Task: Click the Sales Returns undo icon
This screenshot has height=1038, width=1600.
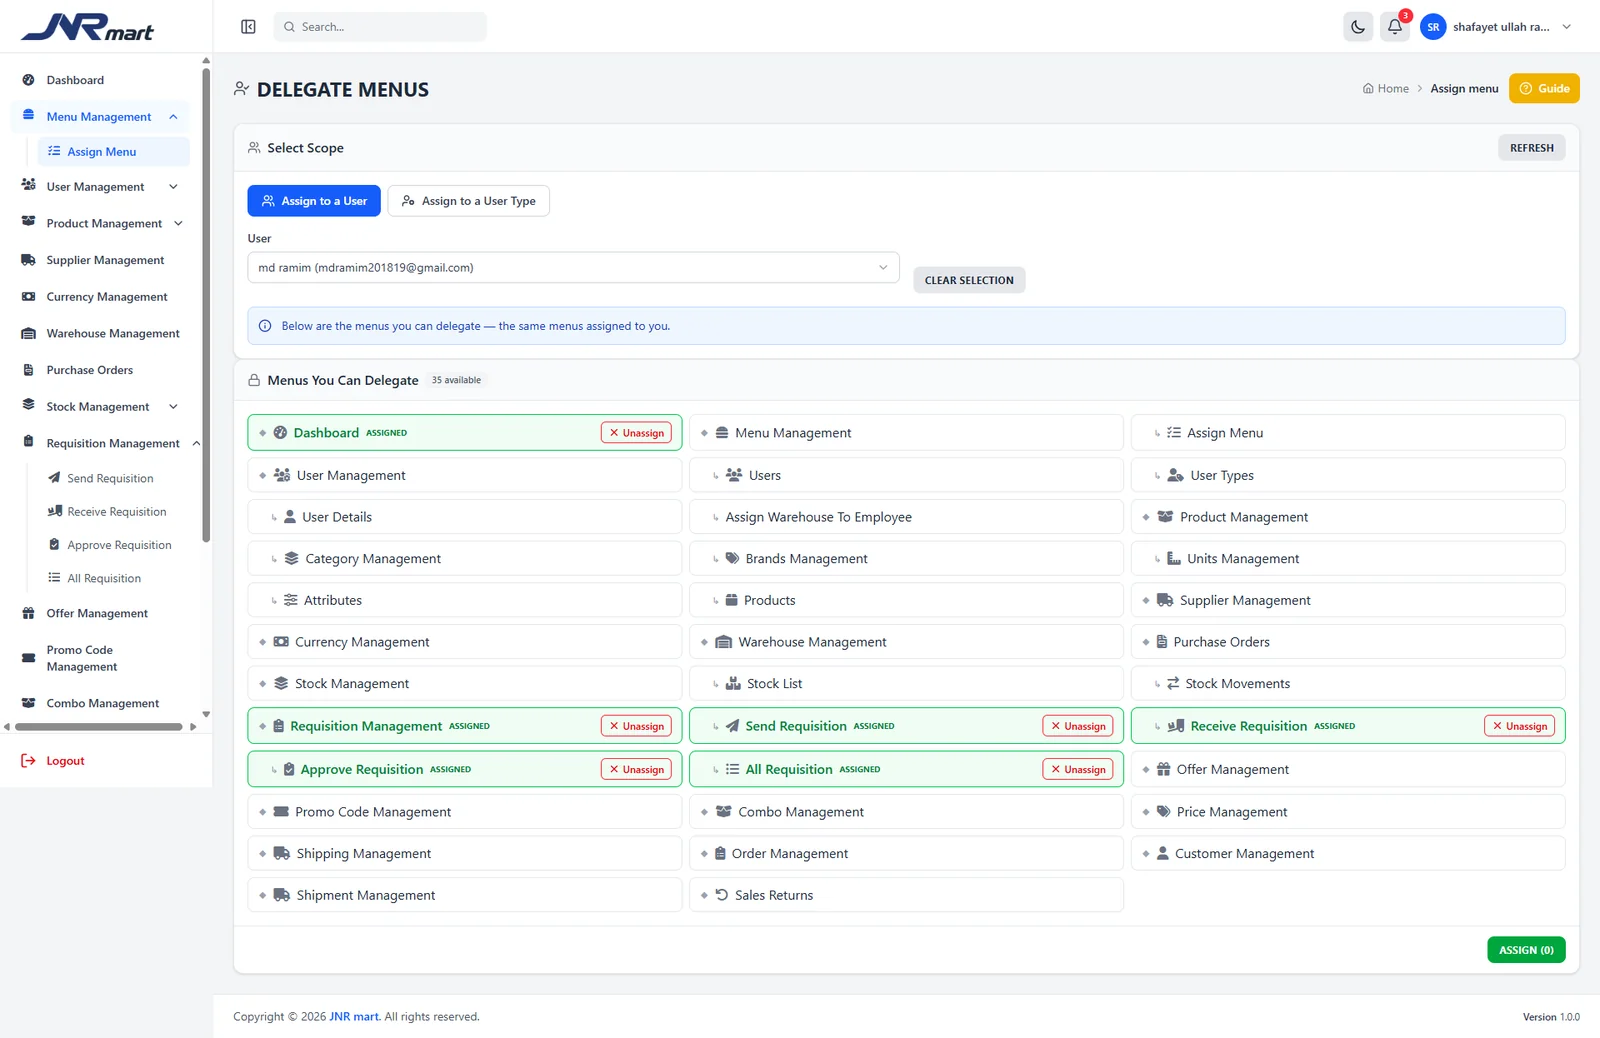Action: (721, 895)
